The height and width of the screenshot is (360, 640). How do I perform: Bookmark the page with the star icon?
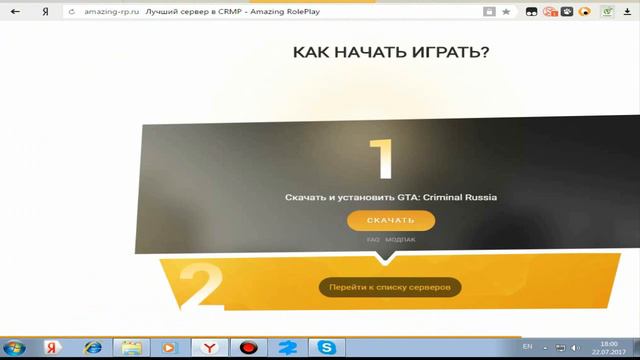pos(506,11)
